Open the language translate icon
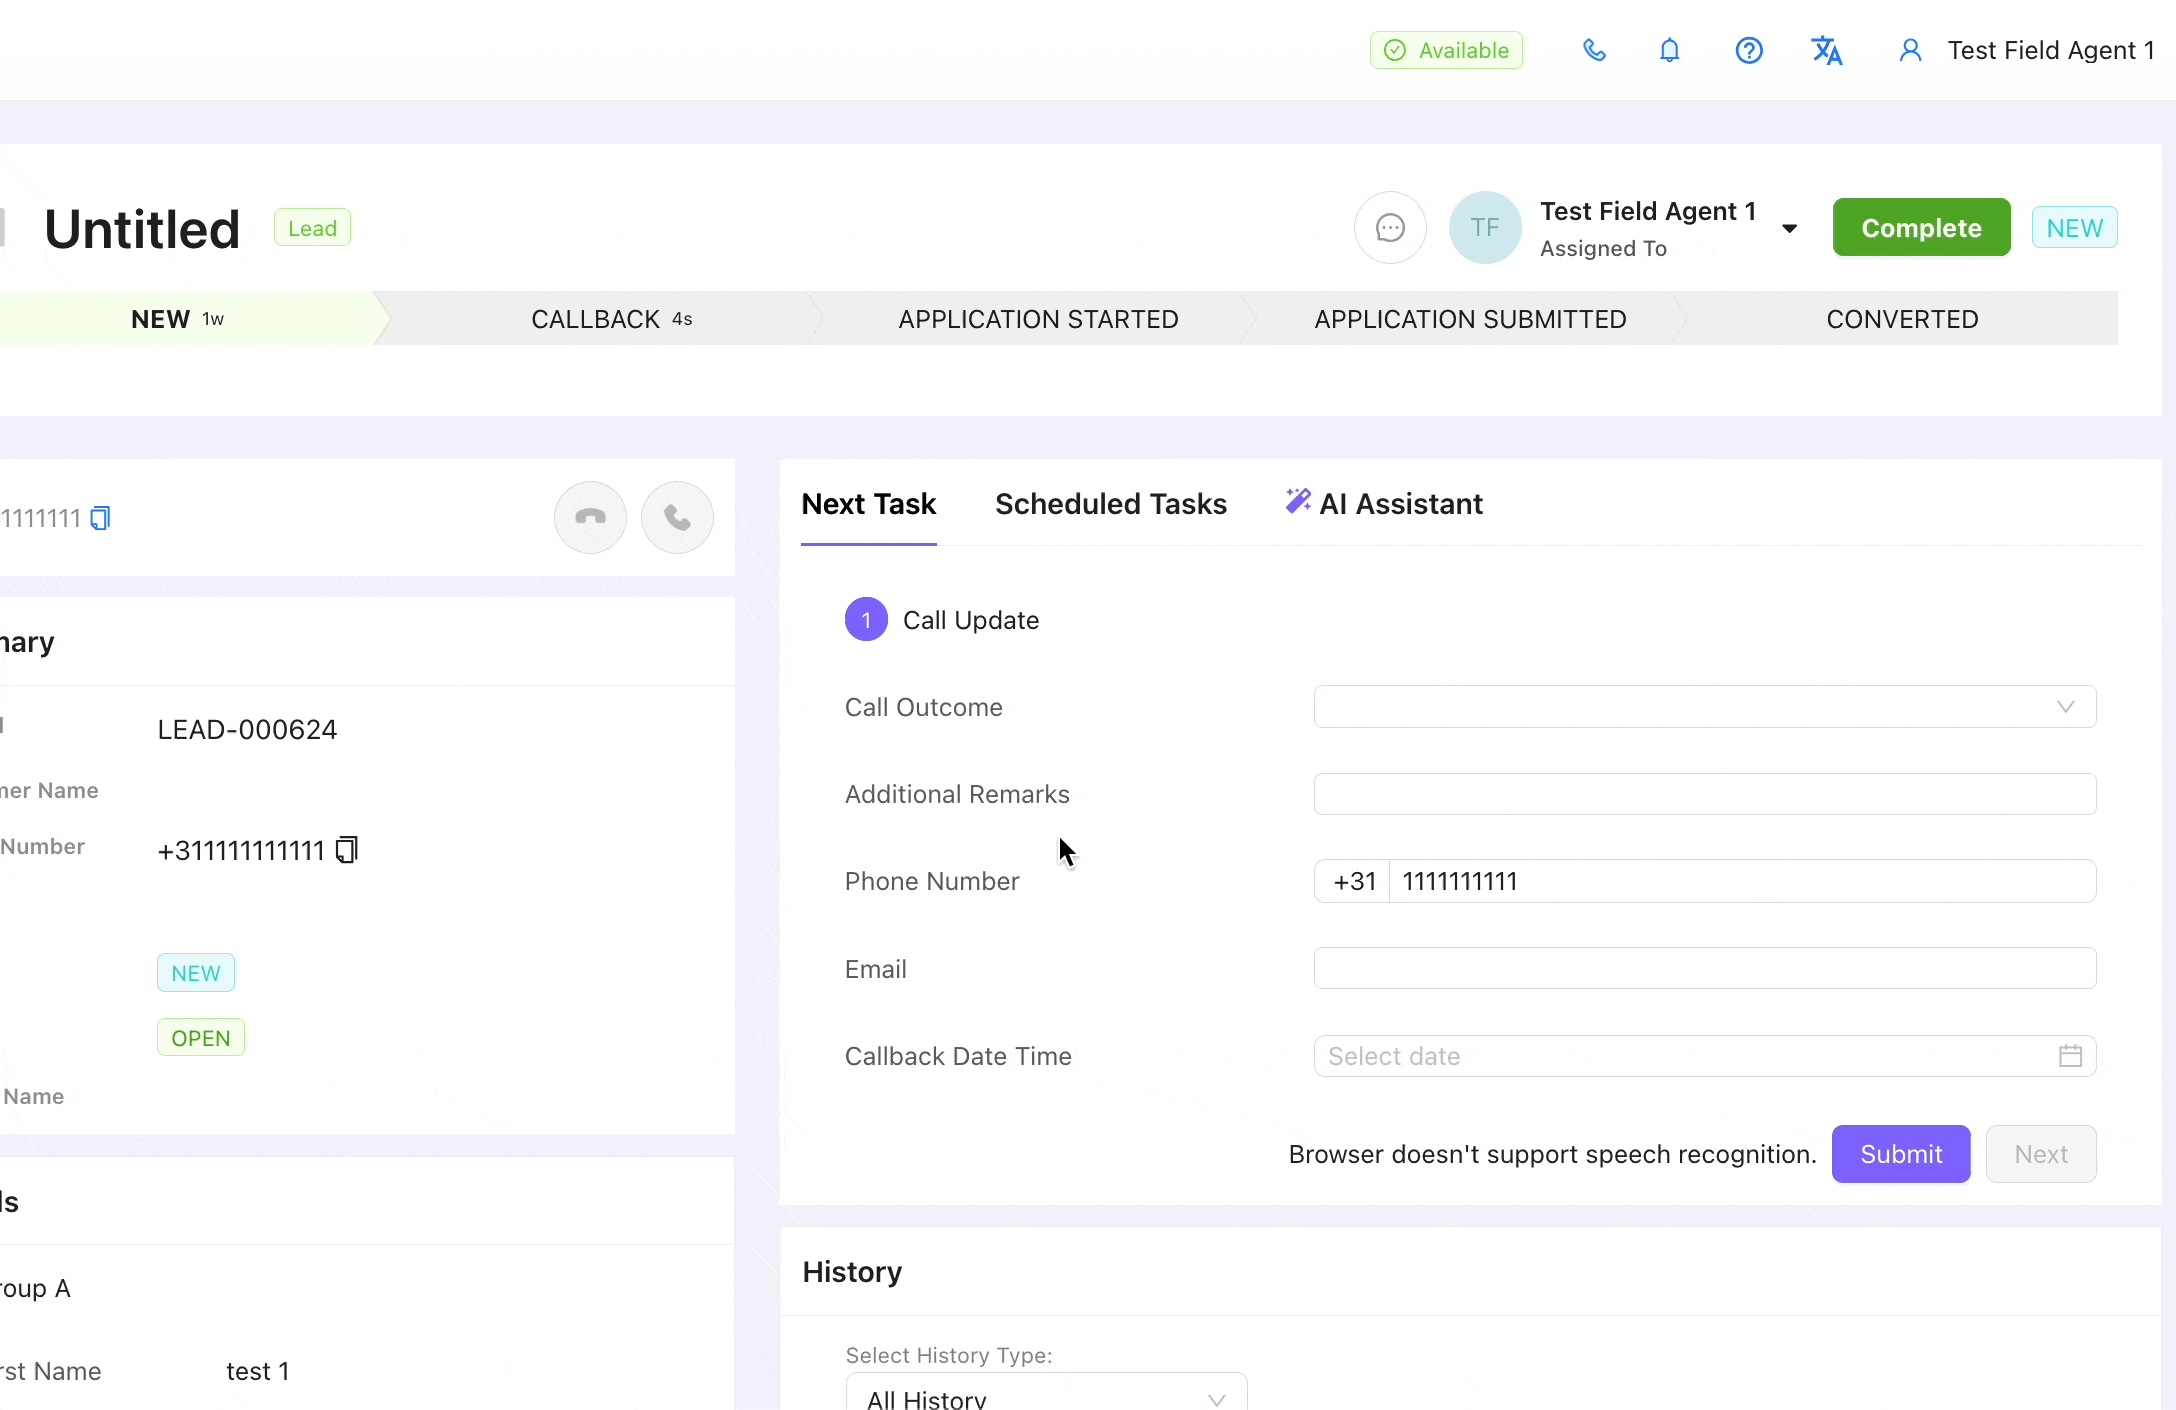 click(x=1827, y=50)
